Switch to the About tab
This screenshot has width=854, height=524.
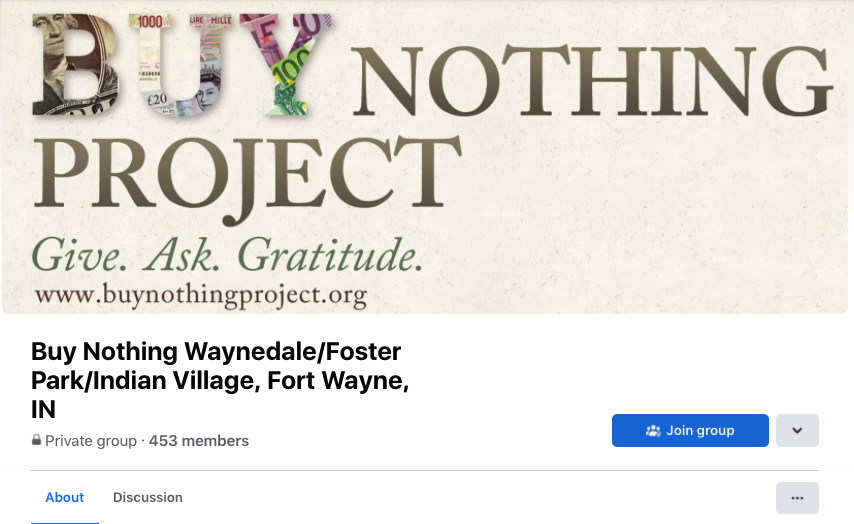click(x=65, y=497)
